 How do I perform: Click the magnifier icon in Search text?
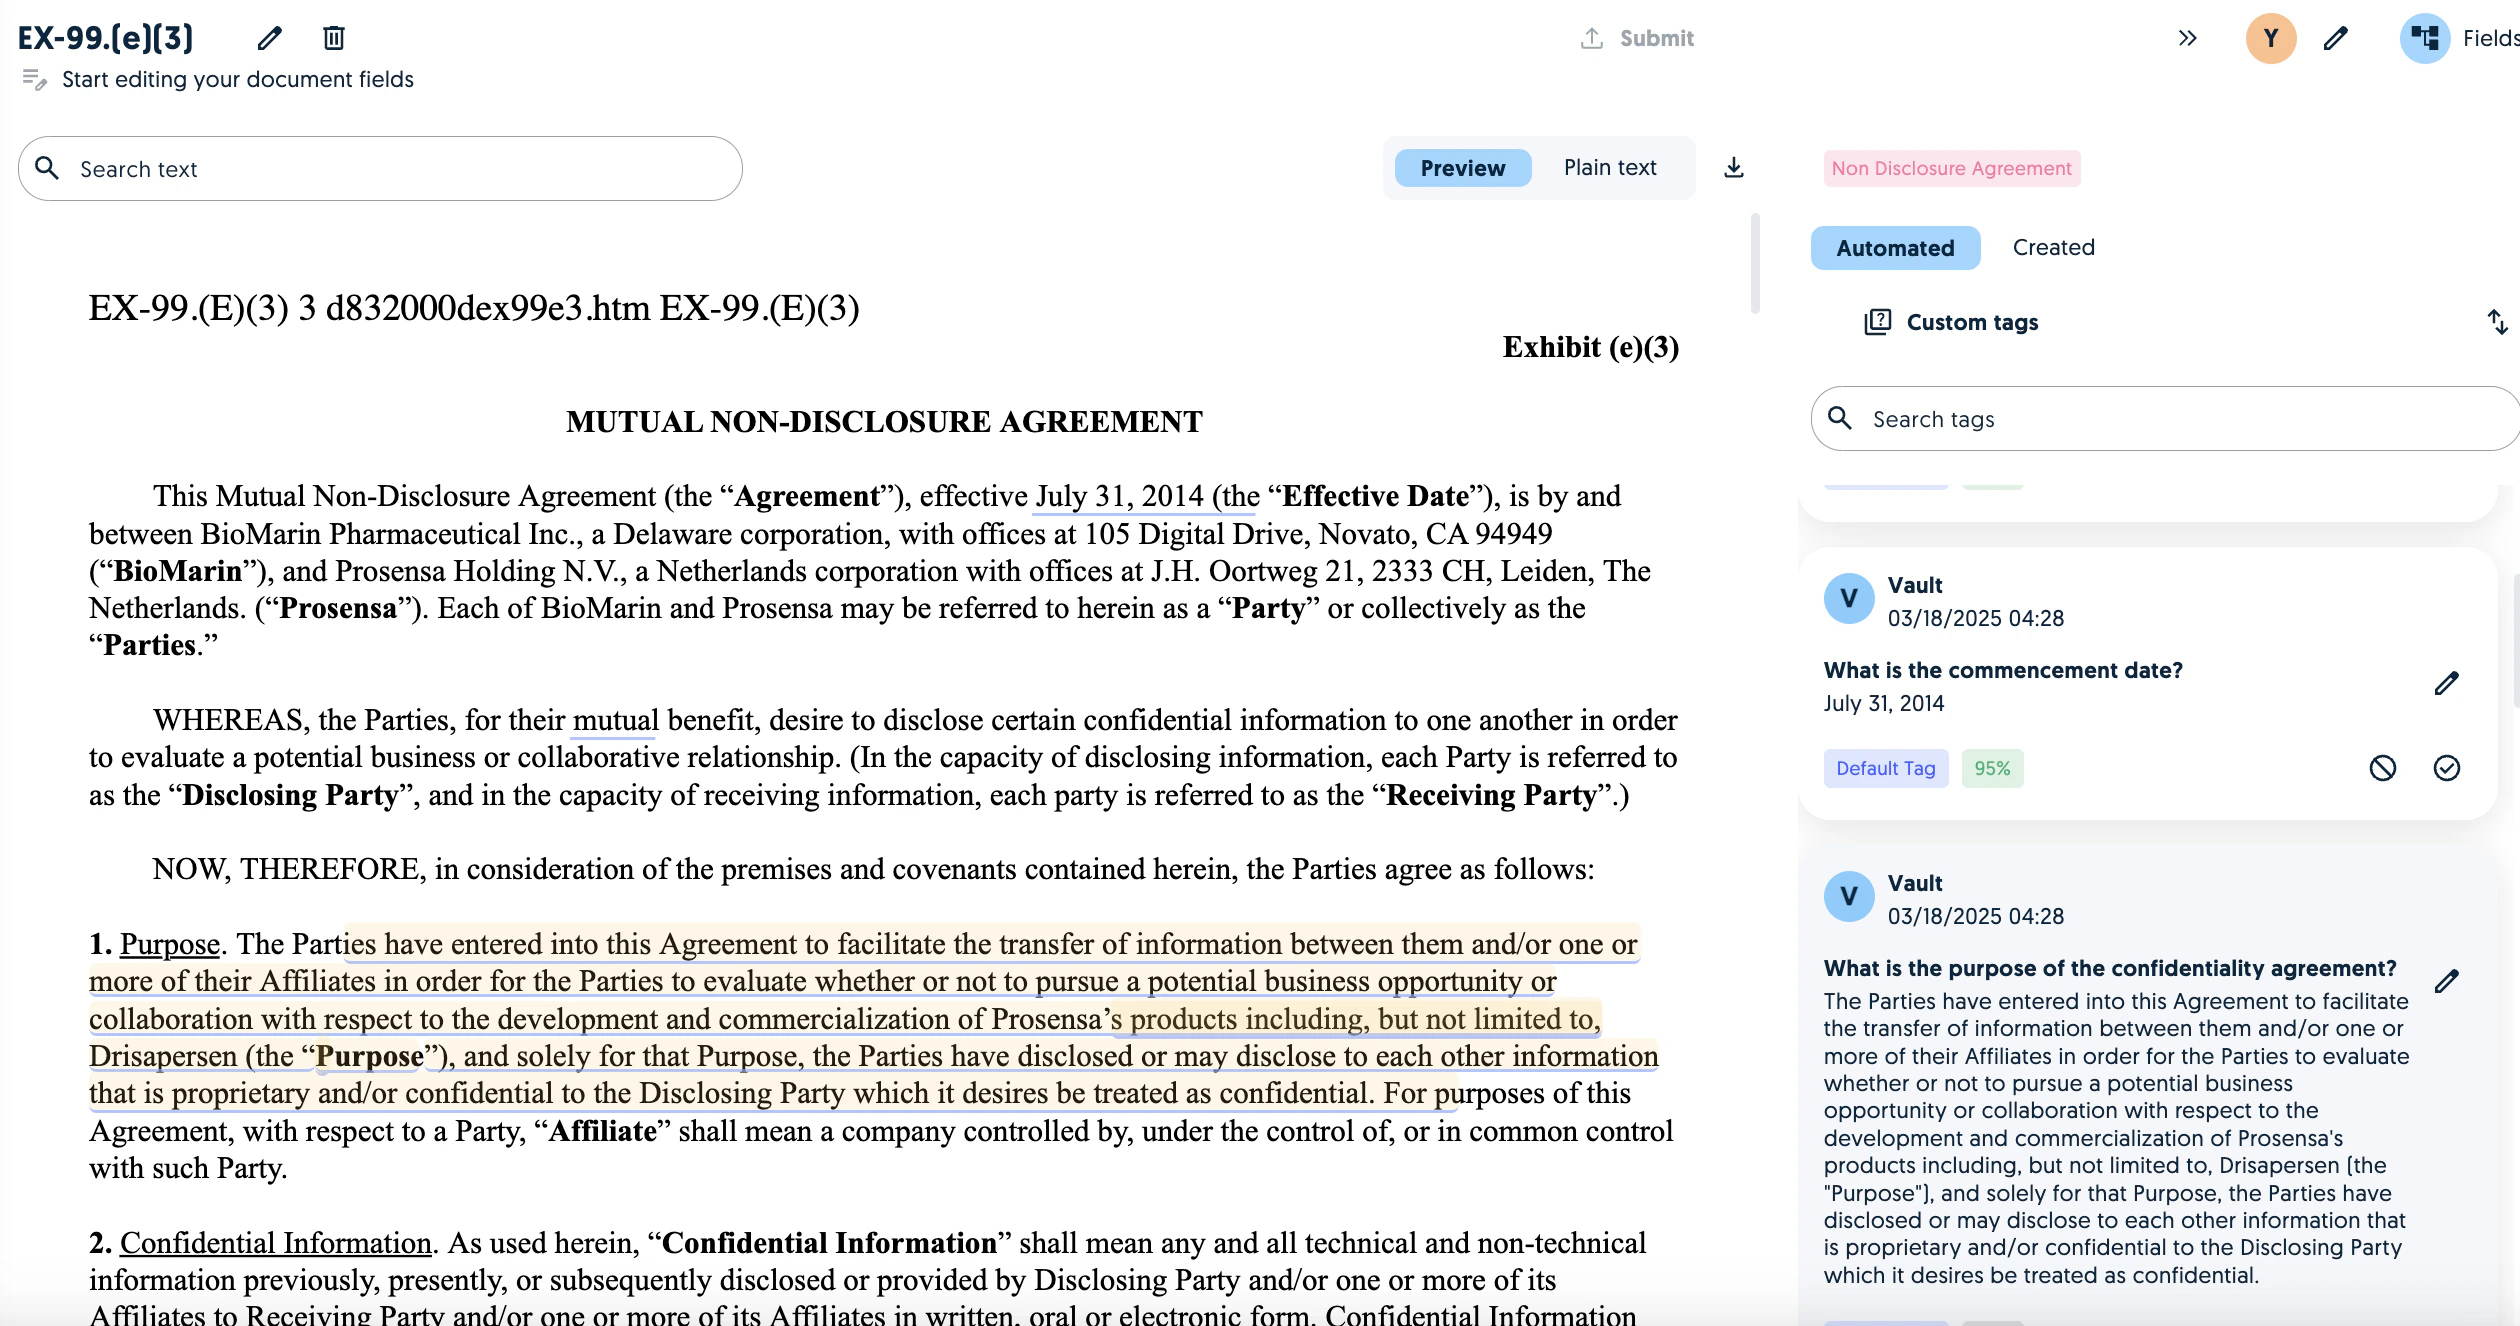point(47,167)
